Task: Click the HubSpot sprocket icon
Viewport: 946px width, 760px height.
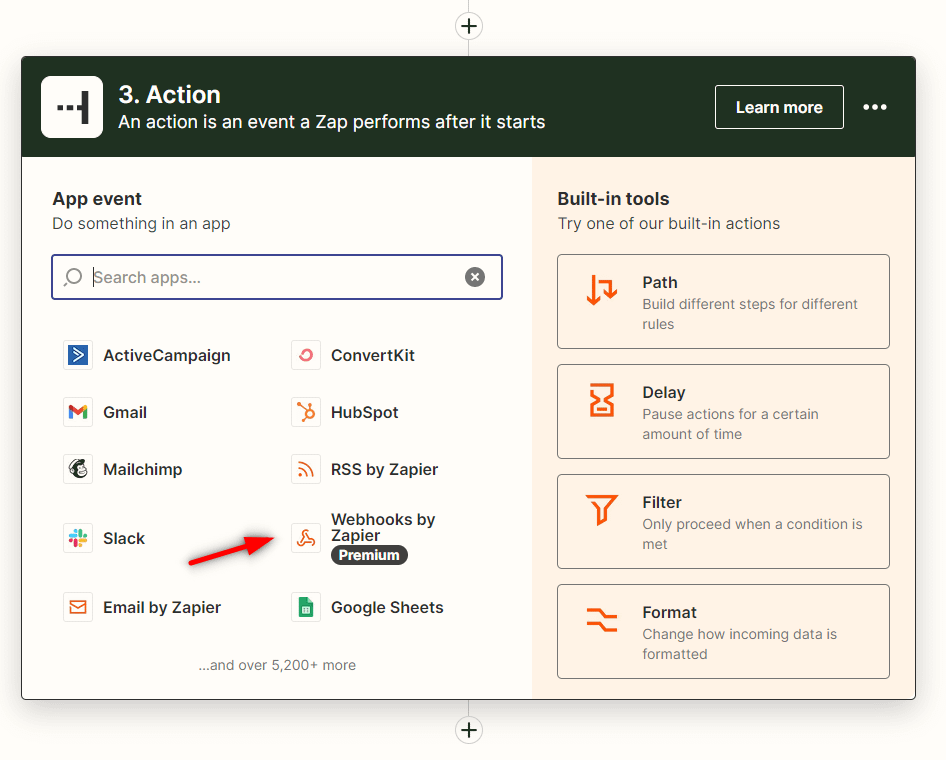Action: pyautogui.click(x=306, y=412)
